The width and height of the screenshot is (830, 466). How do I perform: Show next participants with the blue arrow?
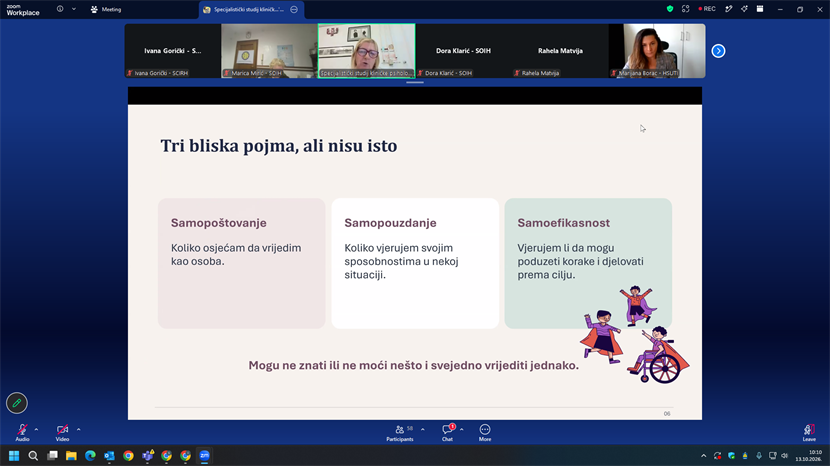point(718,51)
